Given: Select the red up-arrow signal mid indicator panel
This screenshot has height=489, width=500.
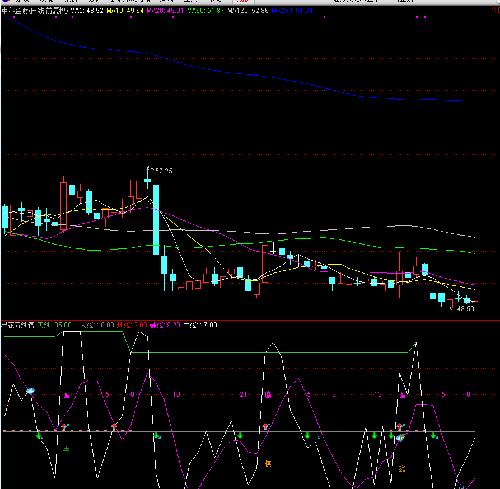Looking at the screenshot, I should point(265,426).
